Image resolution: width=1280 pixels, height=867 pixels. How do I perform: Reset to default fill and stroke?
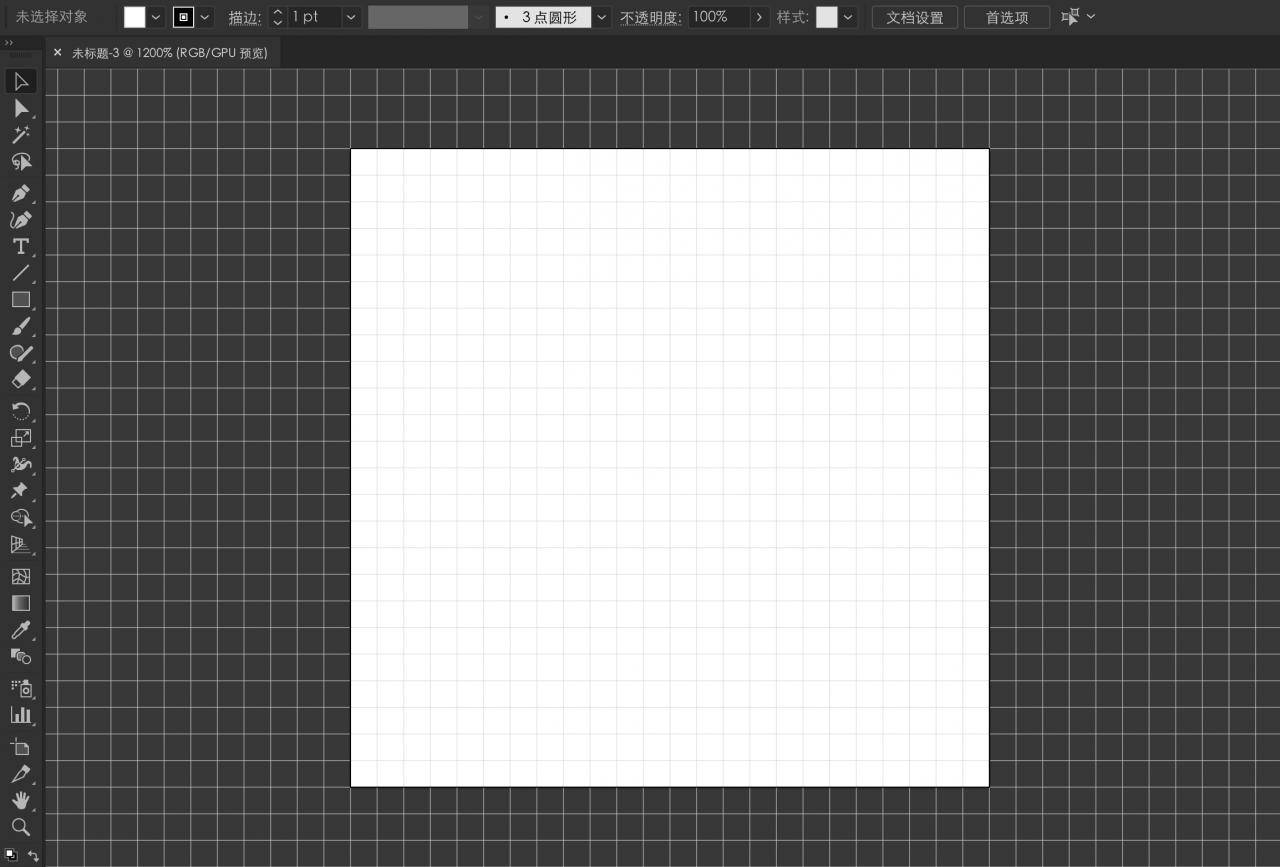[x=11, y=855]
